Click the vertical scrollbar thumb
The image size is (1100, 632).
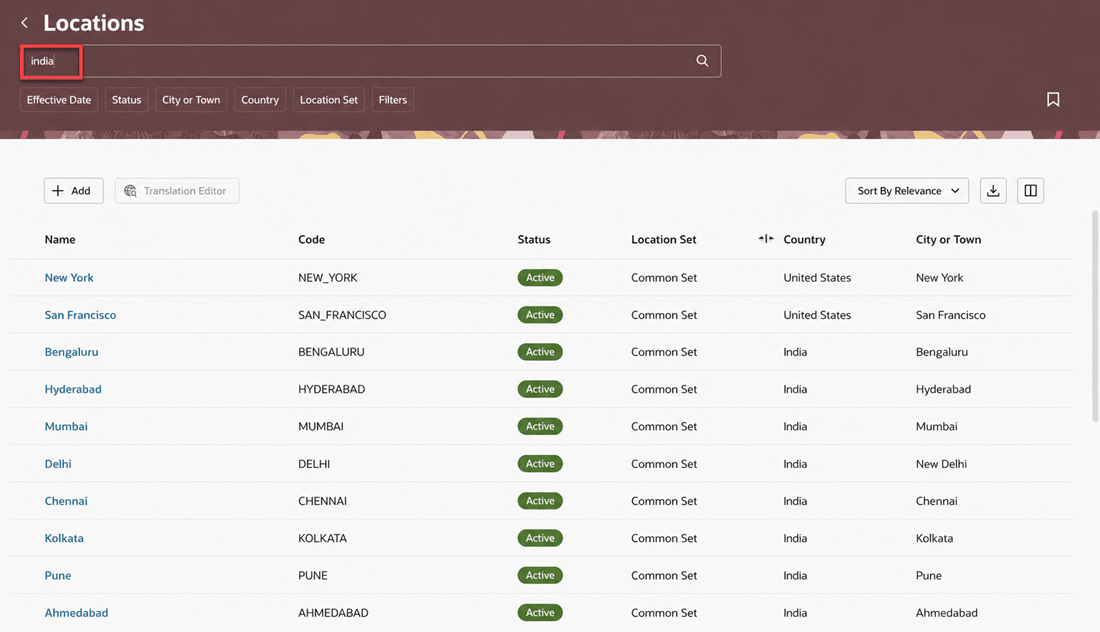coord(1094,316)
